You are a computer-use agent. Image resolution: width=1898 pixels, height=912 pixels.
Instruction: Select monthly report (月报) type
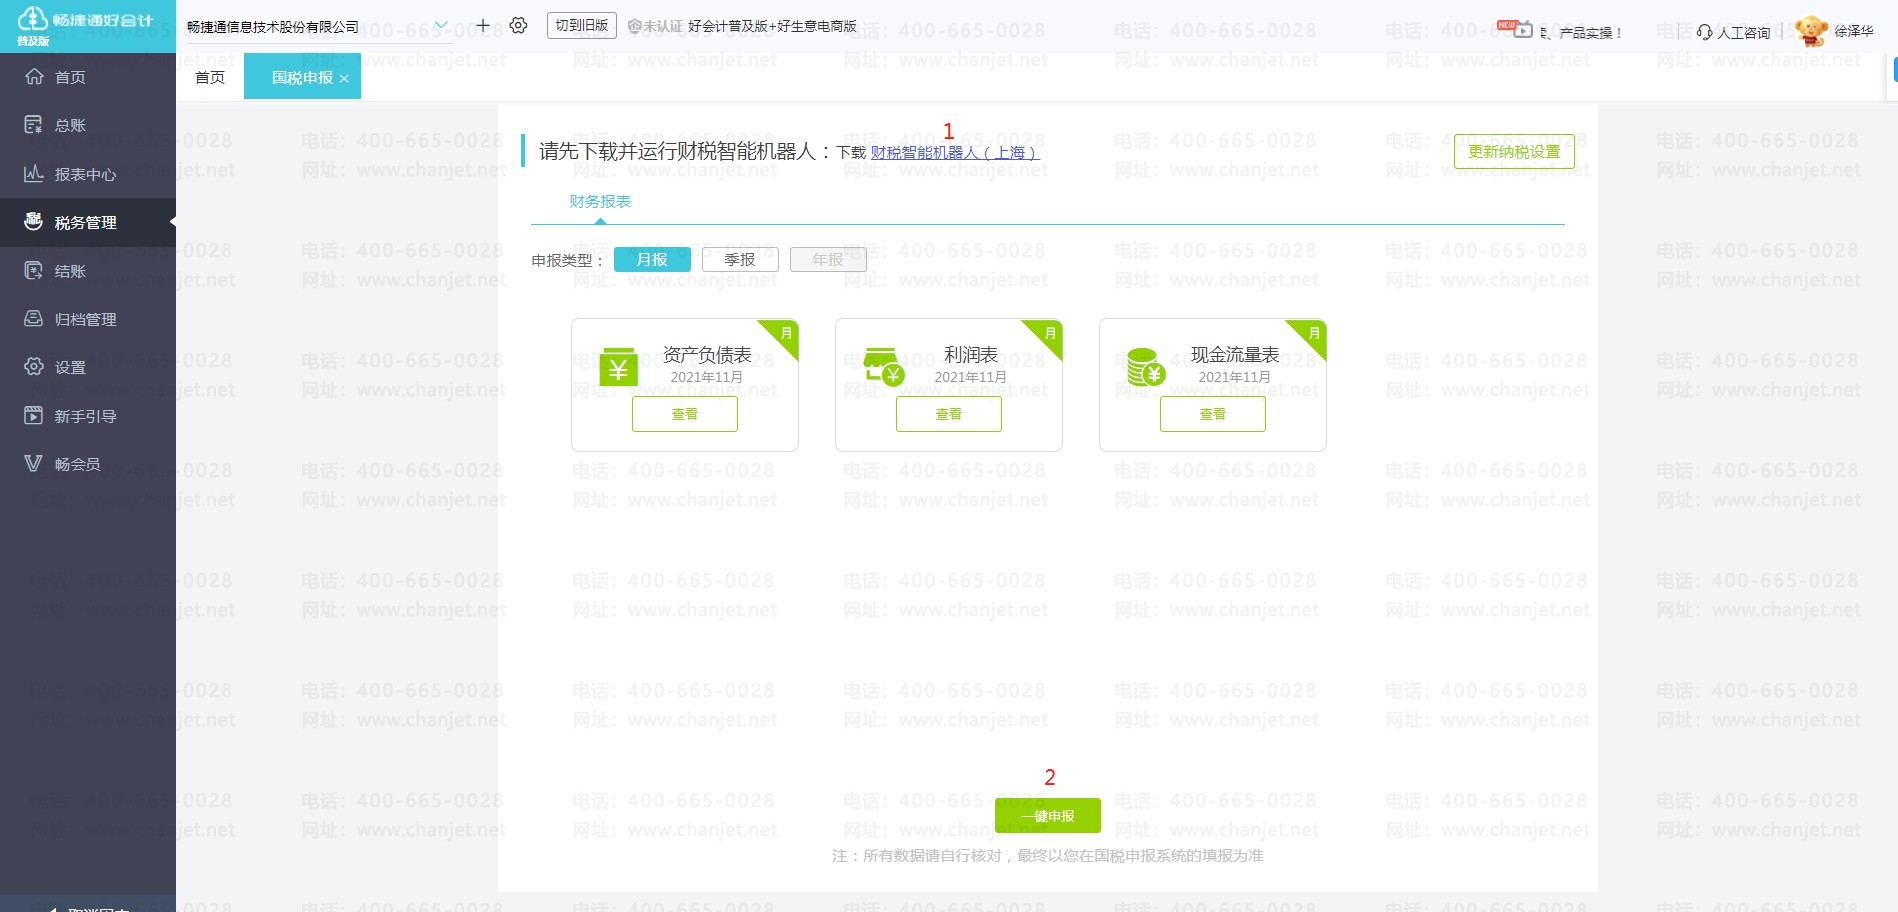click(x=652, y=260)
